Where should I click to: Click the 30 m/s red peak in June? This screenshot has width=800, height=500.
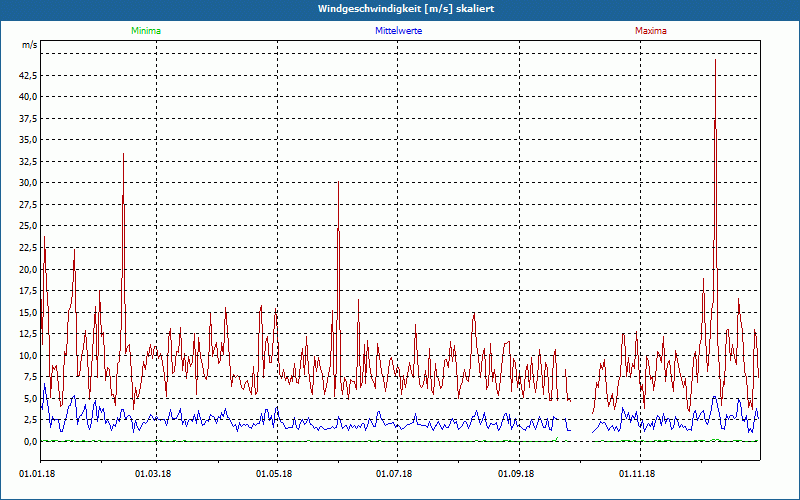[x=338, y=184]
